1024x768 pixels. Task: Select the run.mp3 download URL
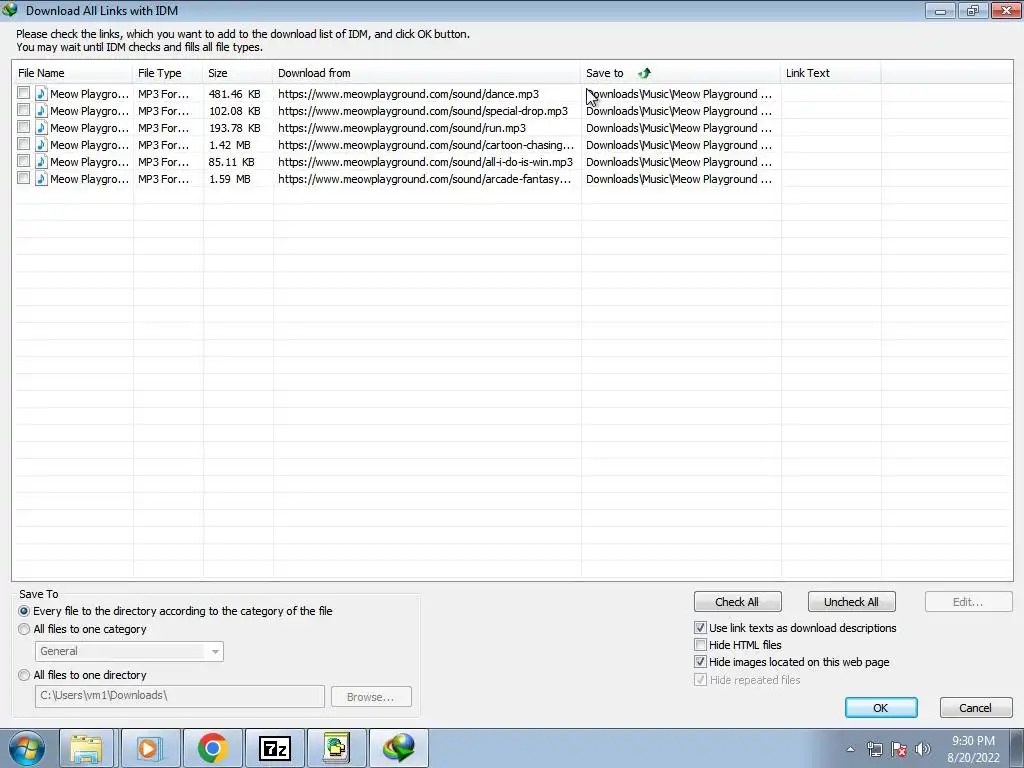402,128
